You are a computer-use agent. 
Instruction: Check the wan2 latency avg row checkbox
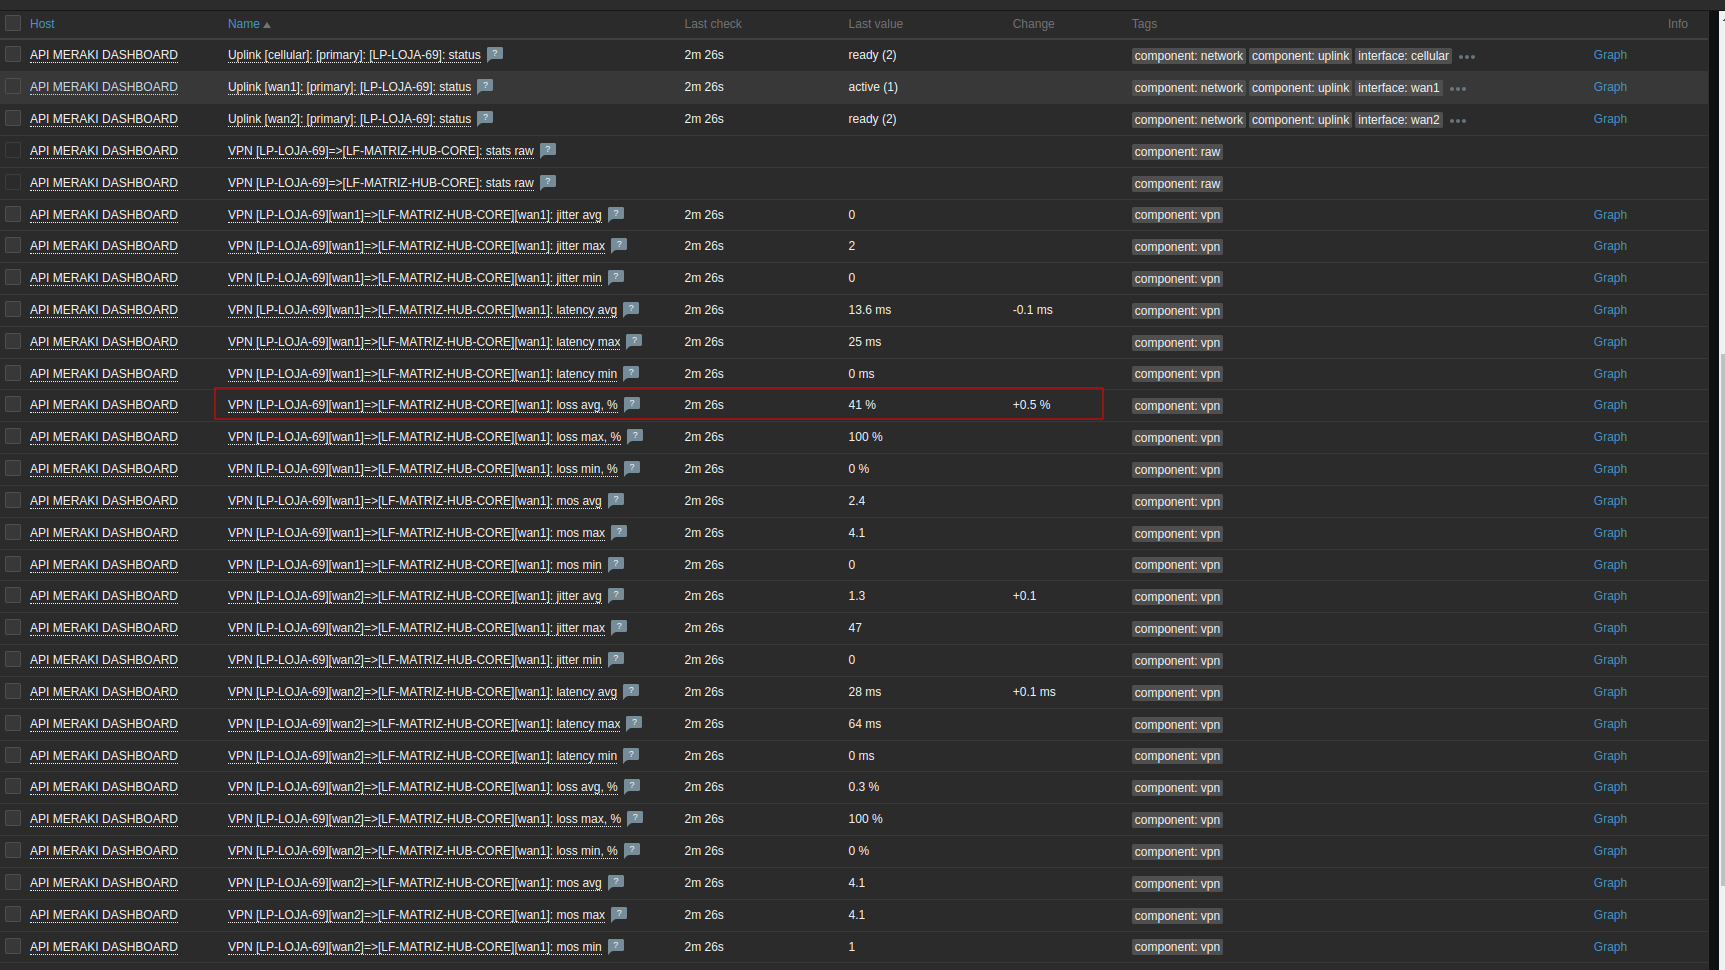[x=13, y=691]
